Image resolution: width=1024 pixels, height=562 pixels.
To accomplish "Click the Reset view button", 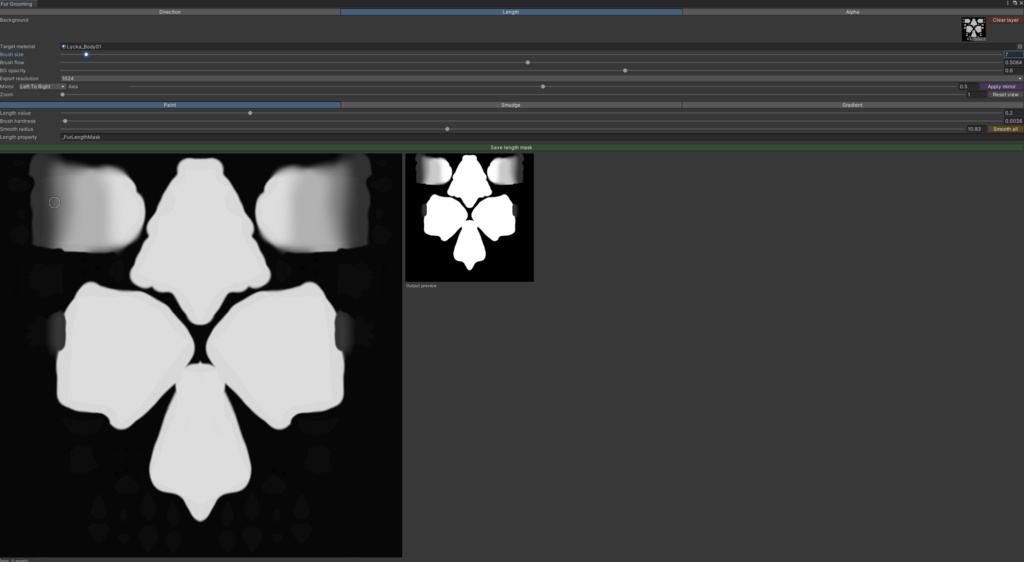I will [1005, 95].
